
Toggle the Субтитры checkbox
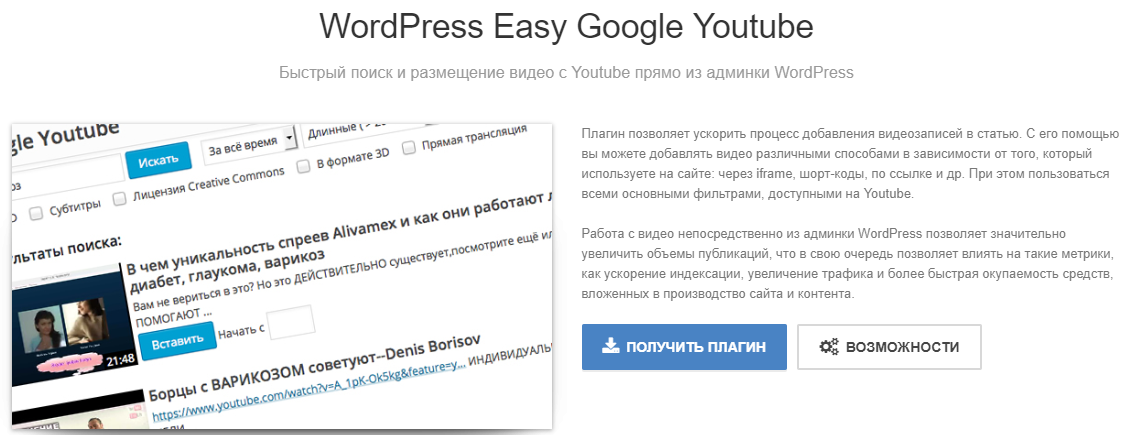(35, 213)
